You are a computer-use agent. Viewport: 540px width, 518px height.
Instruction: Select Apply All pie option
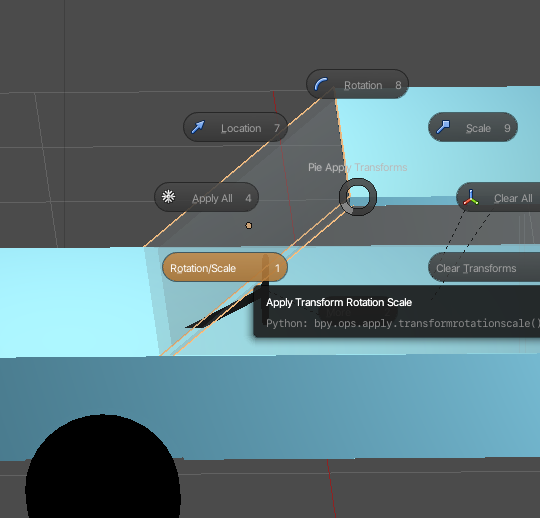click(206, 197)
